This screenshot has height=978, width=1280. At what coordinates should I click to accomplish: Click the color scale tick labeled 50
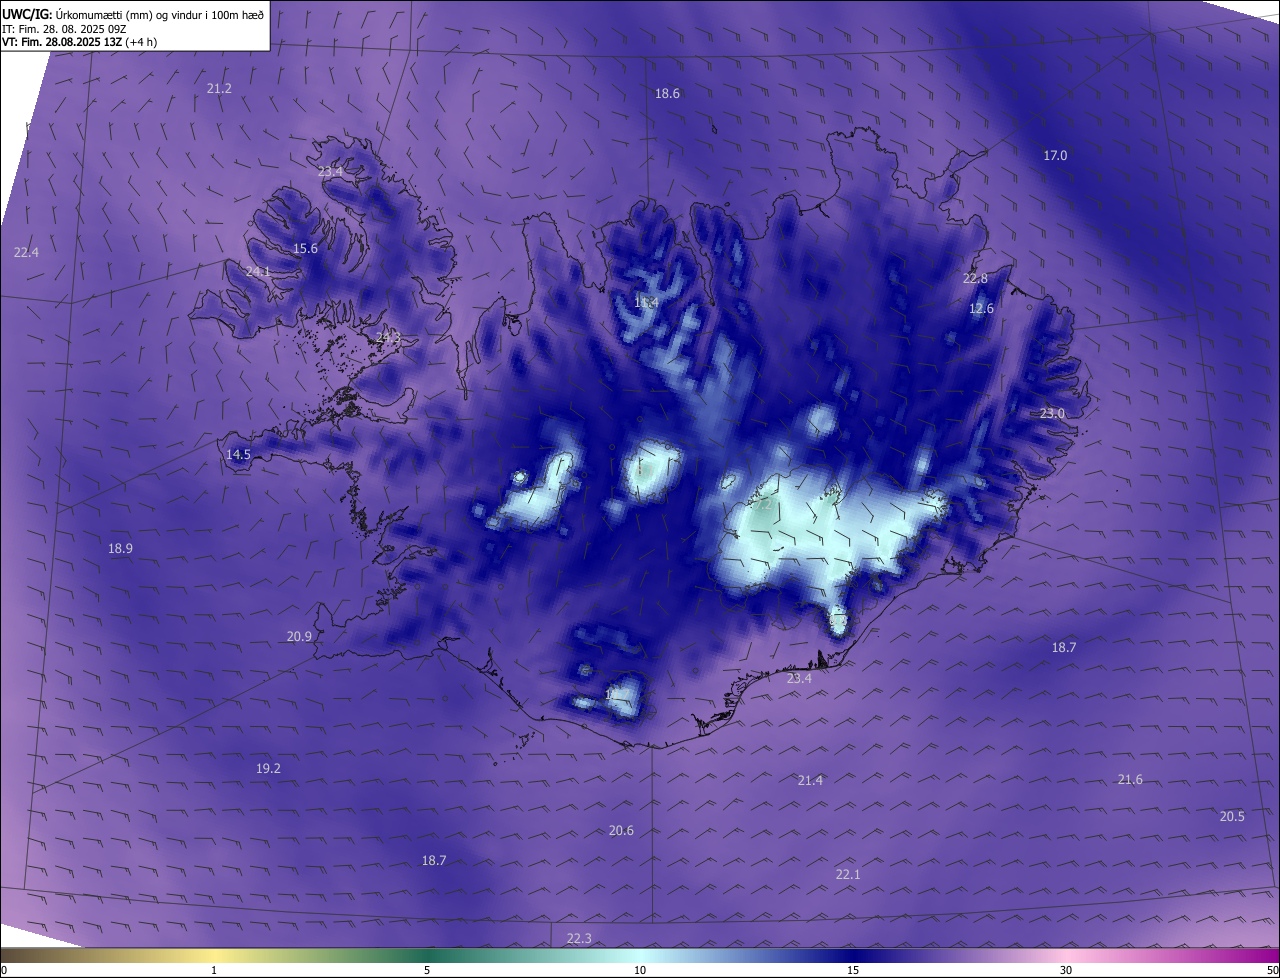pos(1272,970)
